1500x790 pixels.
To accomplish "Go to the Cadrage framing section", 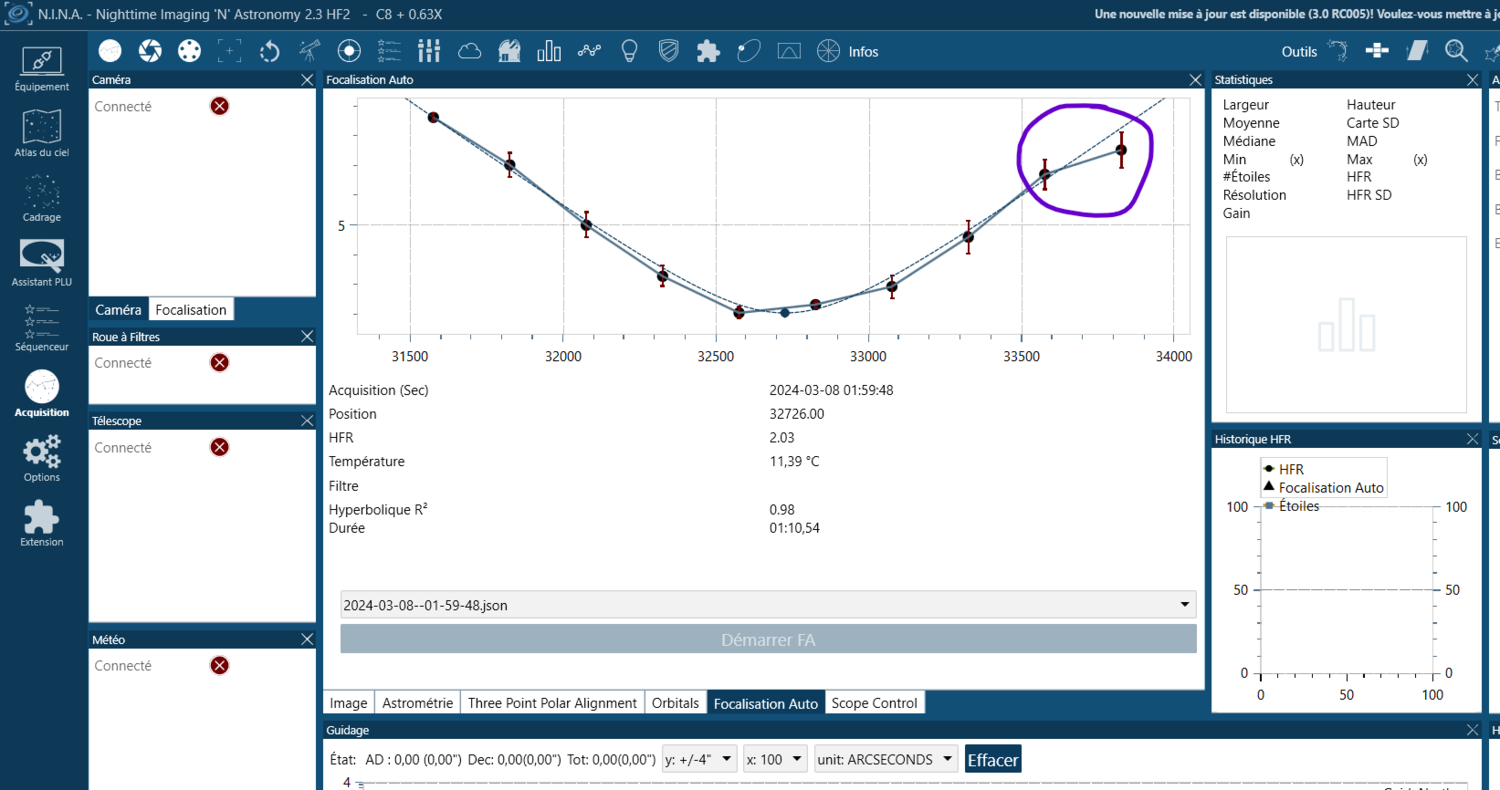I will (x=42, y=198).
